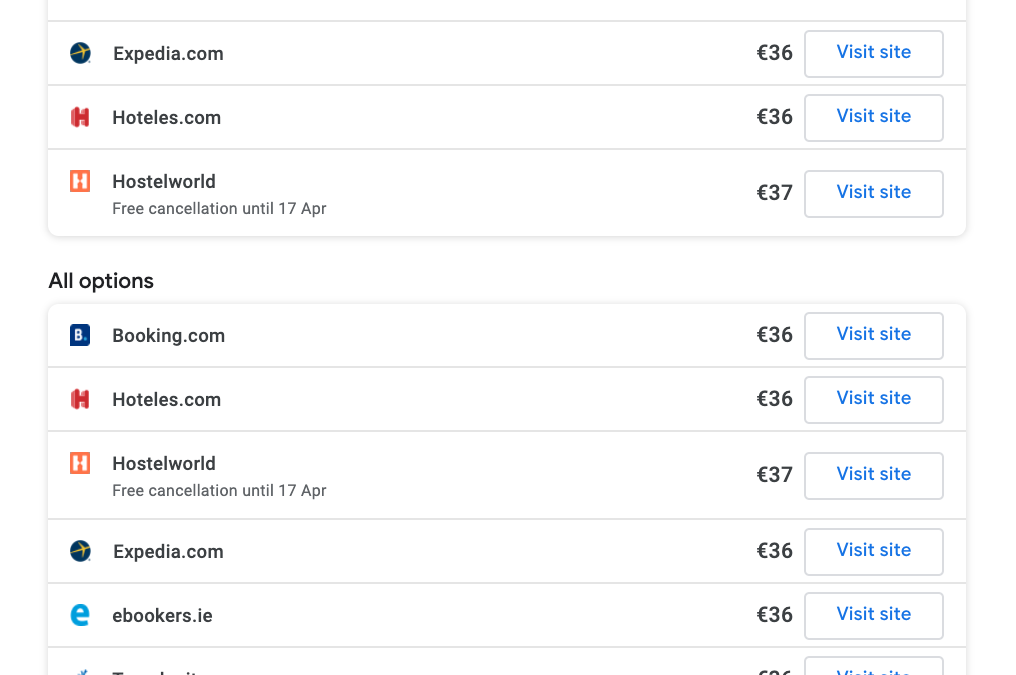Visit site for Hoteles.com under All options
The height and width of the screenshot is (675, 1016).
[x=873, y=400]
